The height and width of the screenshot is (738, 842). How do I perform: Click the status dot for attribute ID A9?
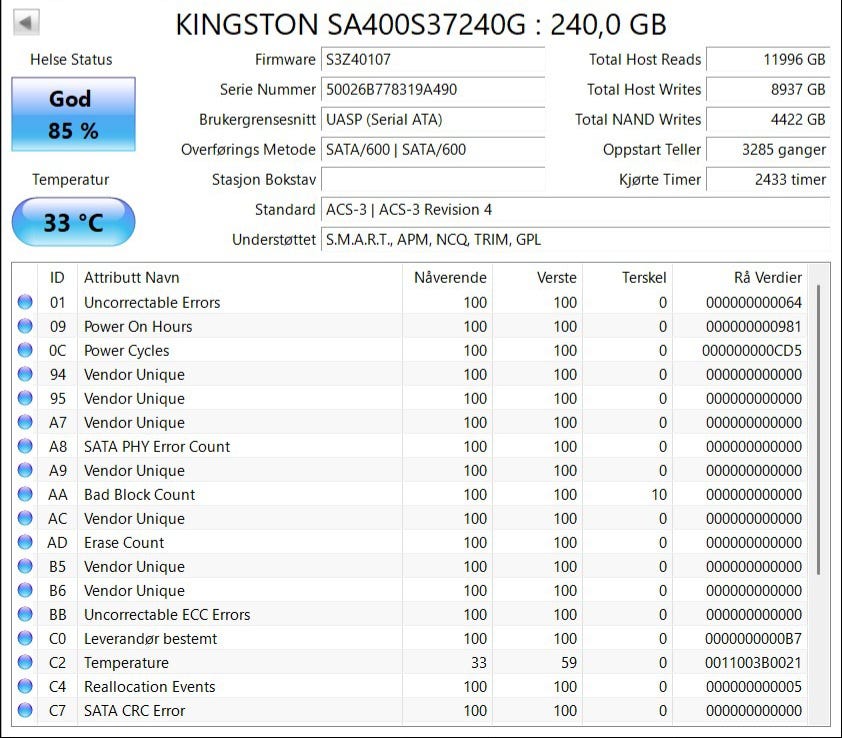25,471
